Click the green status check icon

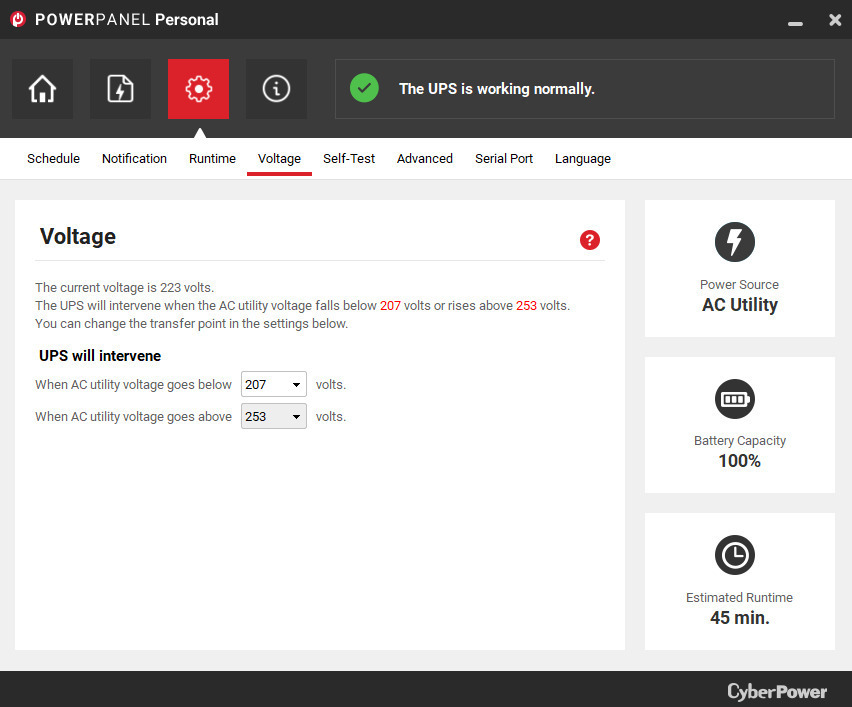pyautogui.click(x=364, y=88)
